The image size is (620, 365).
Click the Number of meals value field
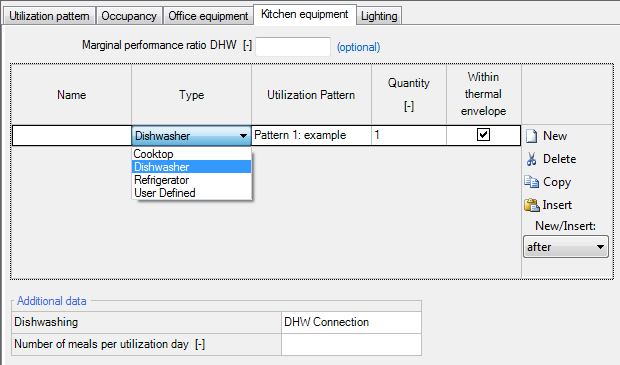click(351, 344)
